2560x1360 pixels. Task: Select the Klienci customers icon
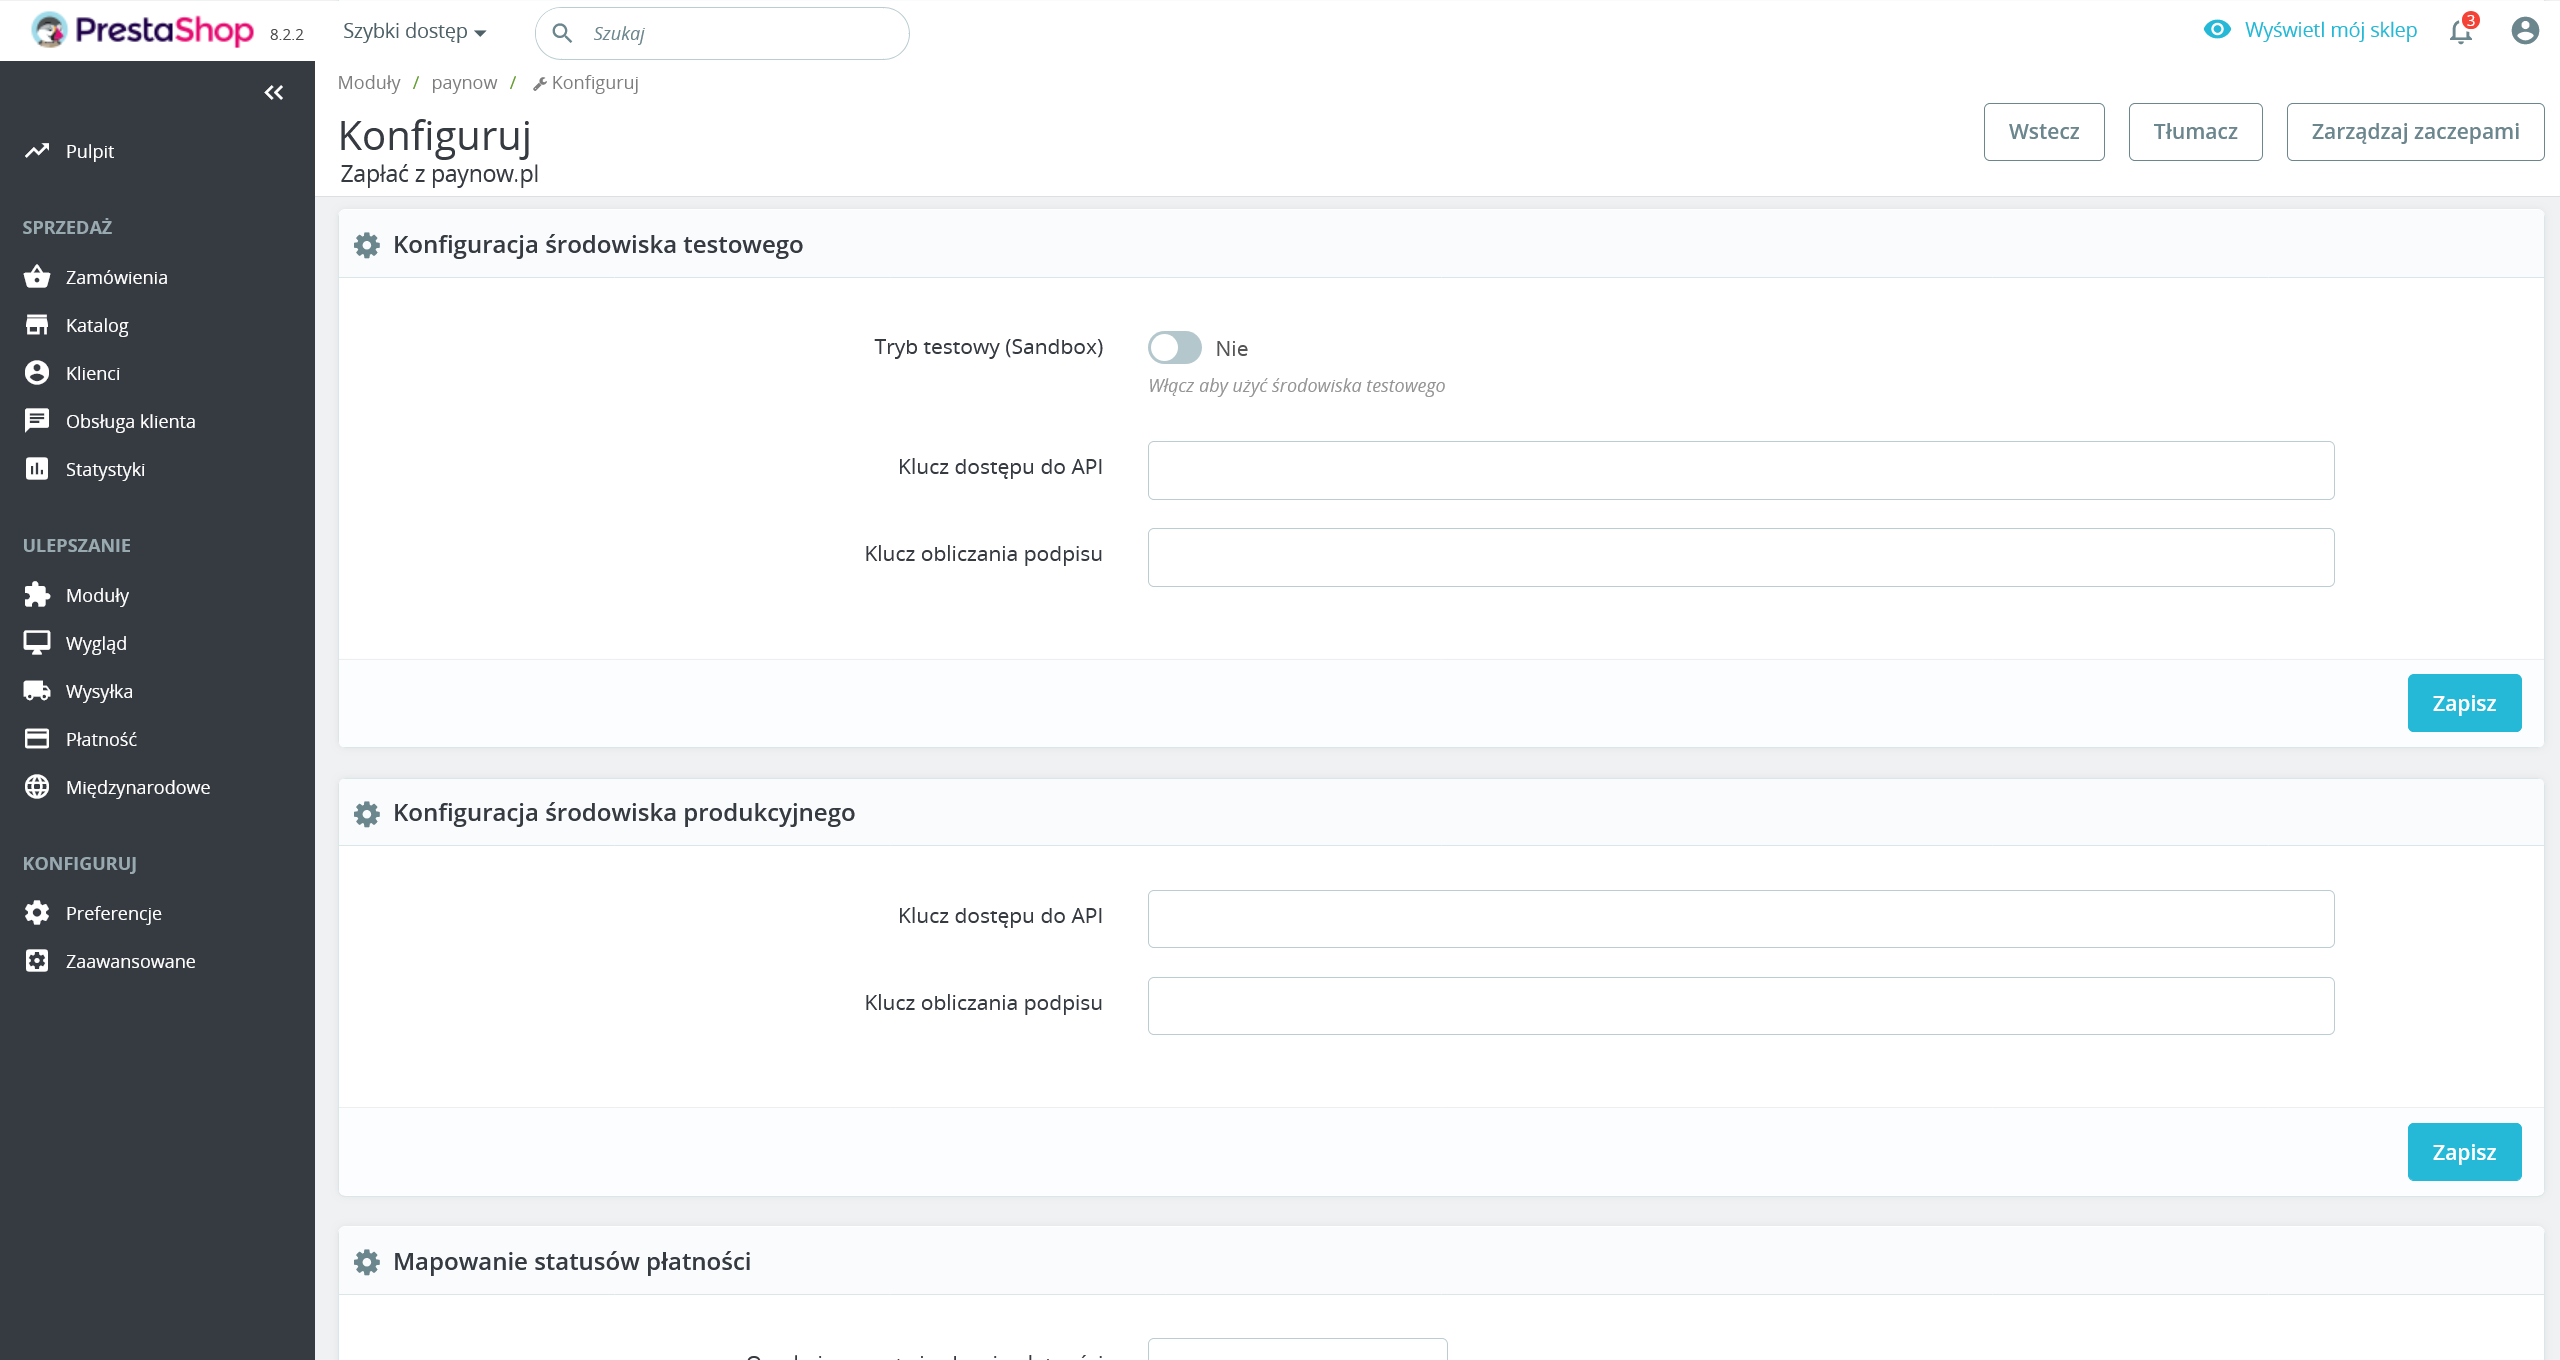pos(37,372)
